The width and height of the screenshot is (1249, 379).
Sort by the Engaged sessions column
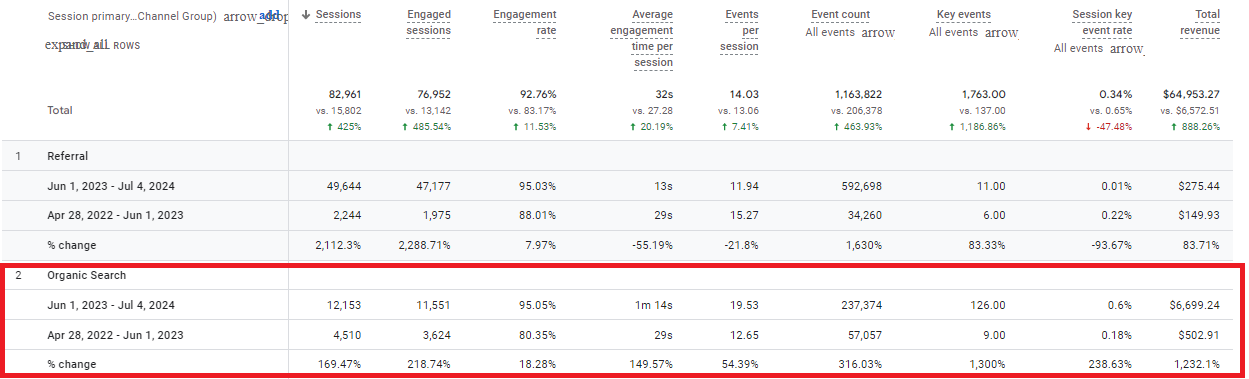click(428, 22)
